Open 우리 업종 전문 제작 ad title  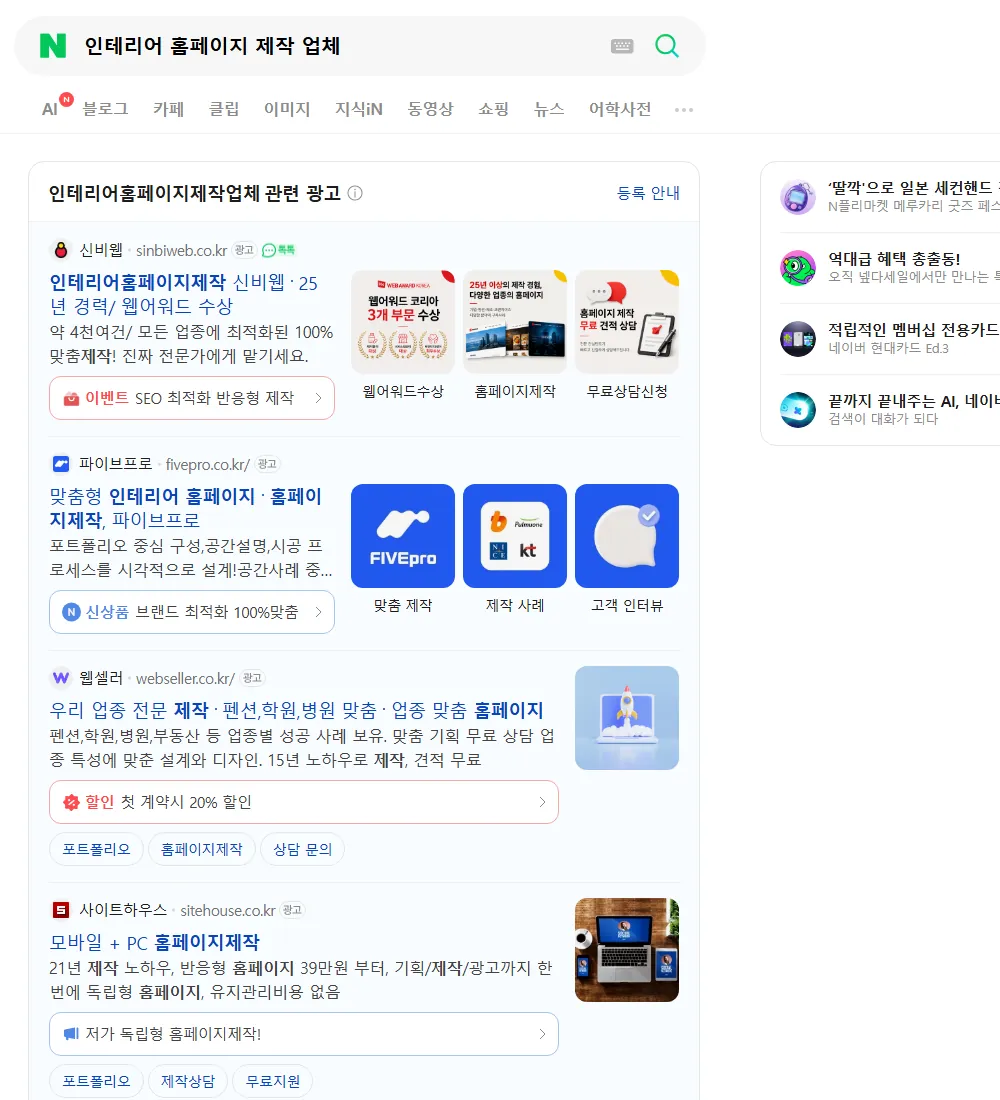pyautogui.click(x=296, y=710)
